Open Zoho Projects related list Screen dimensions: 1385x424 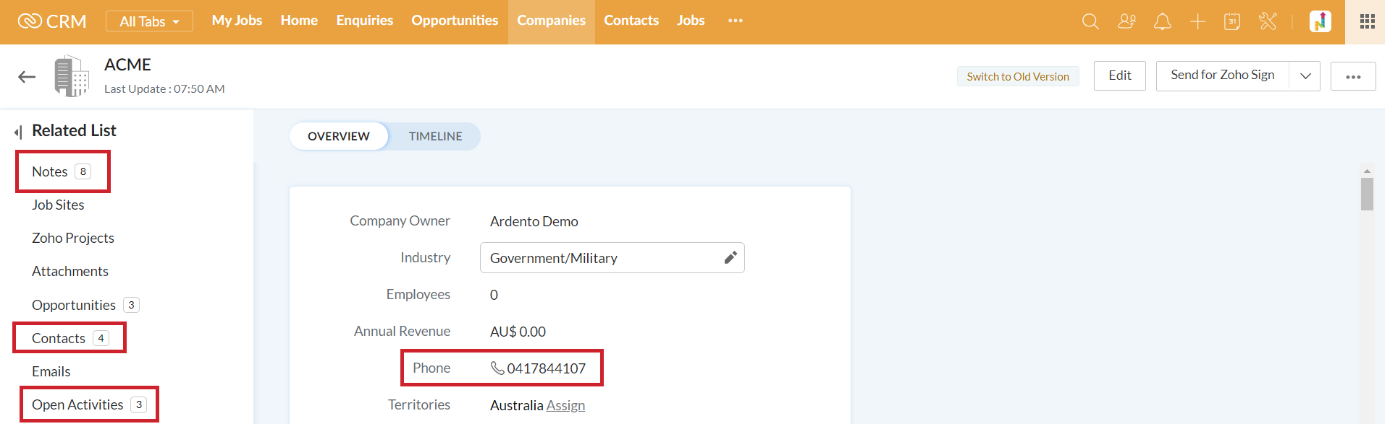(x=73, y=238)
